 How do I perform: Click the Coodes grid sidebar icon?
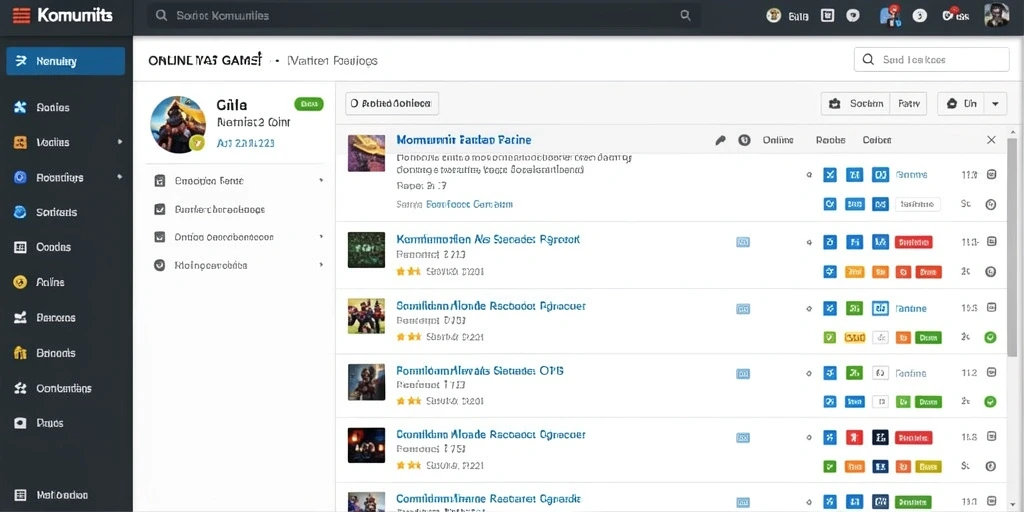pos(20,248)
